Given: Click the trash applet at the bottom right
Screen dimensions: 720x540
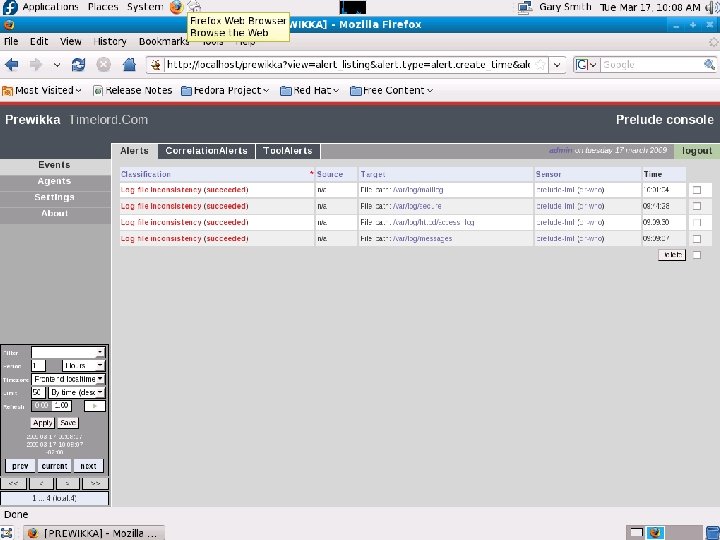Looking at the screenshot, I should point(713,533).
